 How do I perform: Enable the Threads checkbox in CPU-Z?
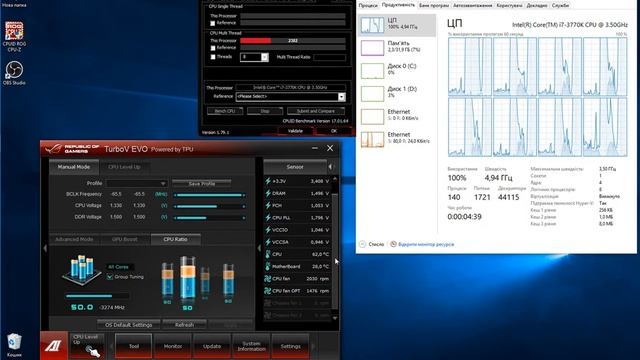point(213,57)
